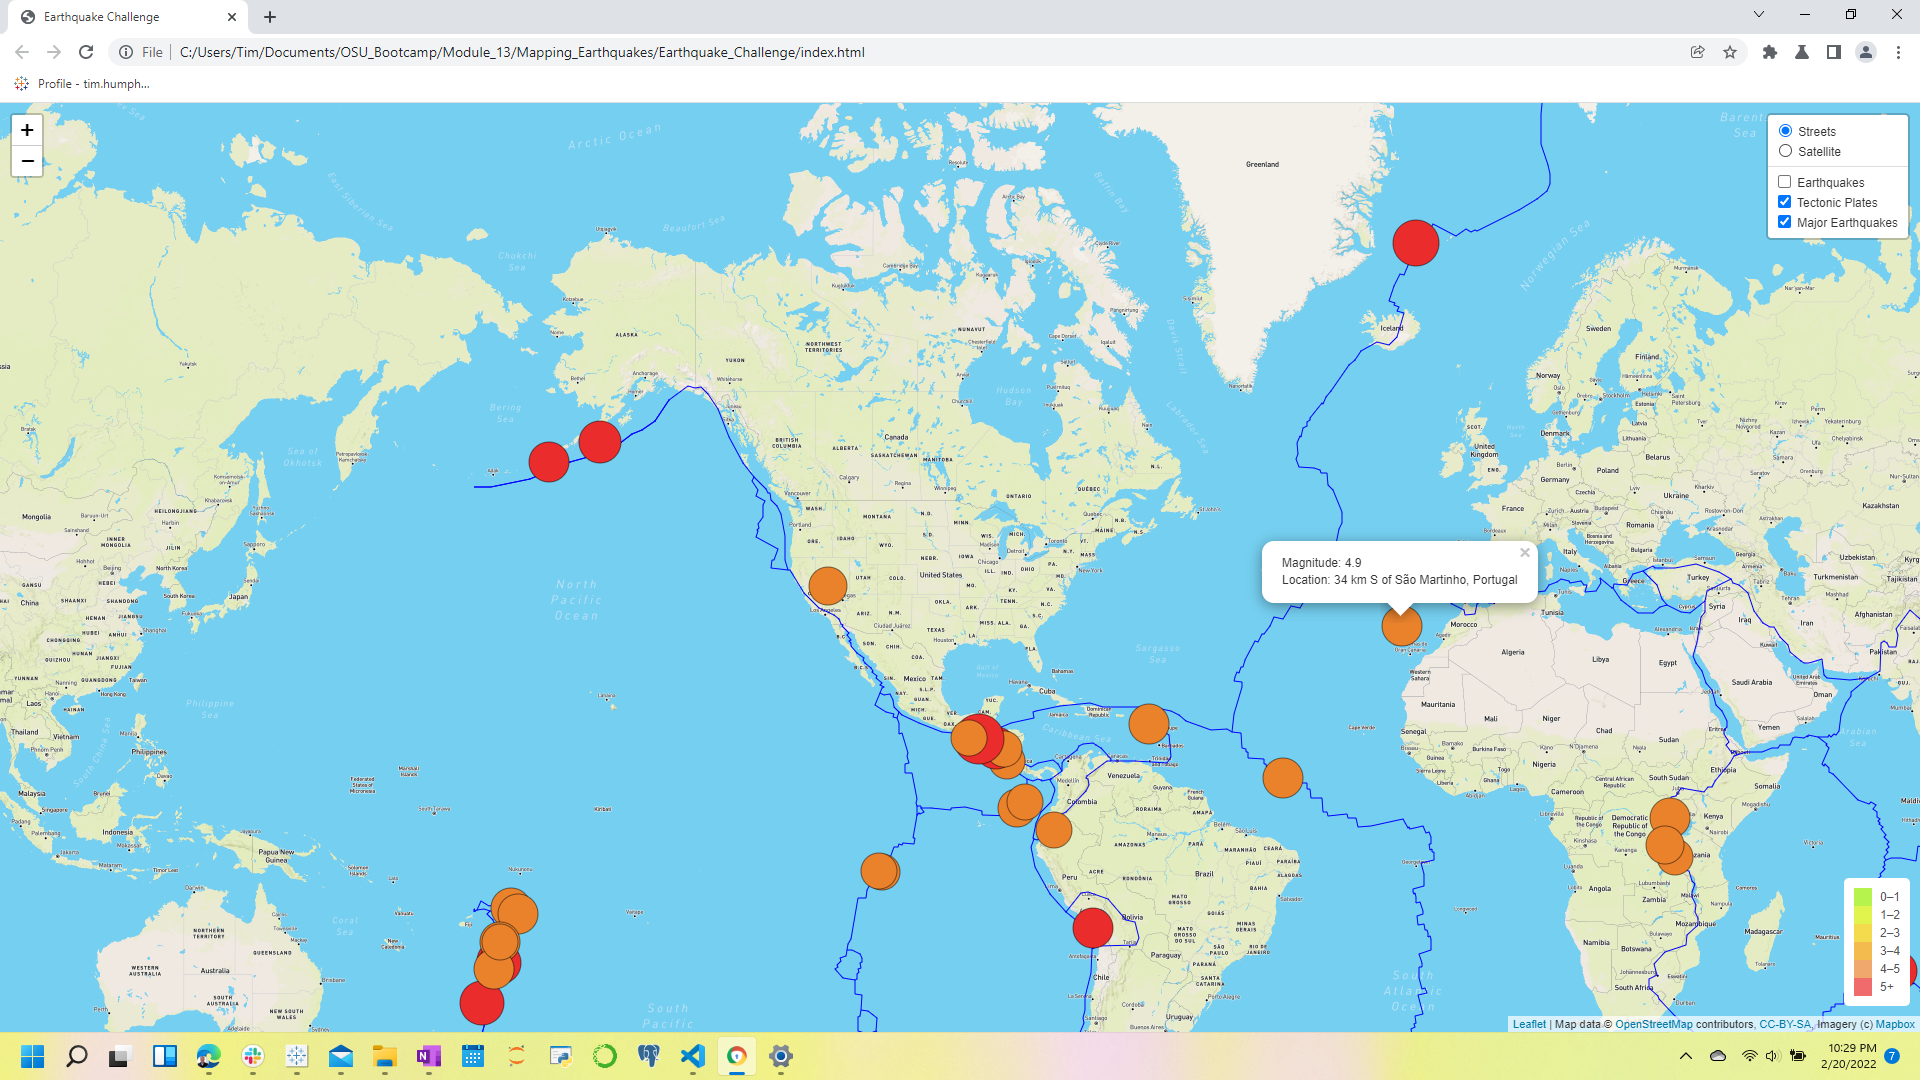Share this page using the share icon
This screenshot has height=1080, width=1920.
(1698, 52)
